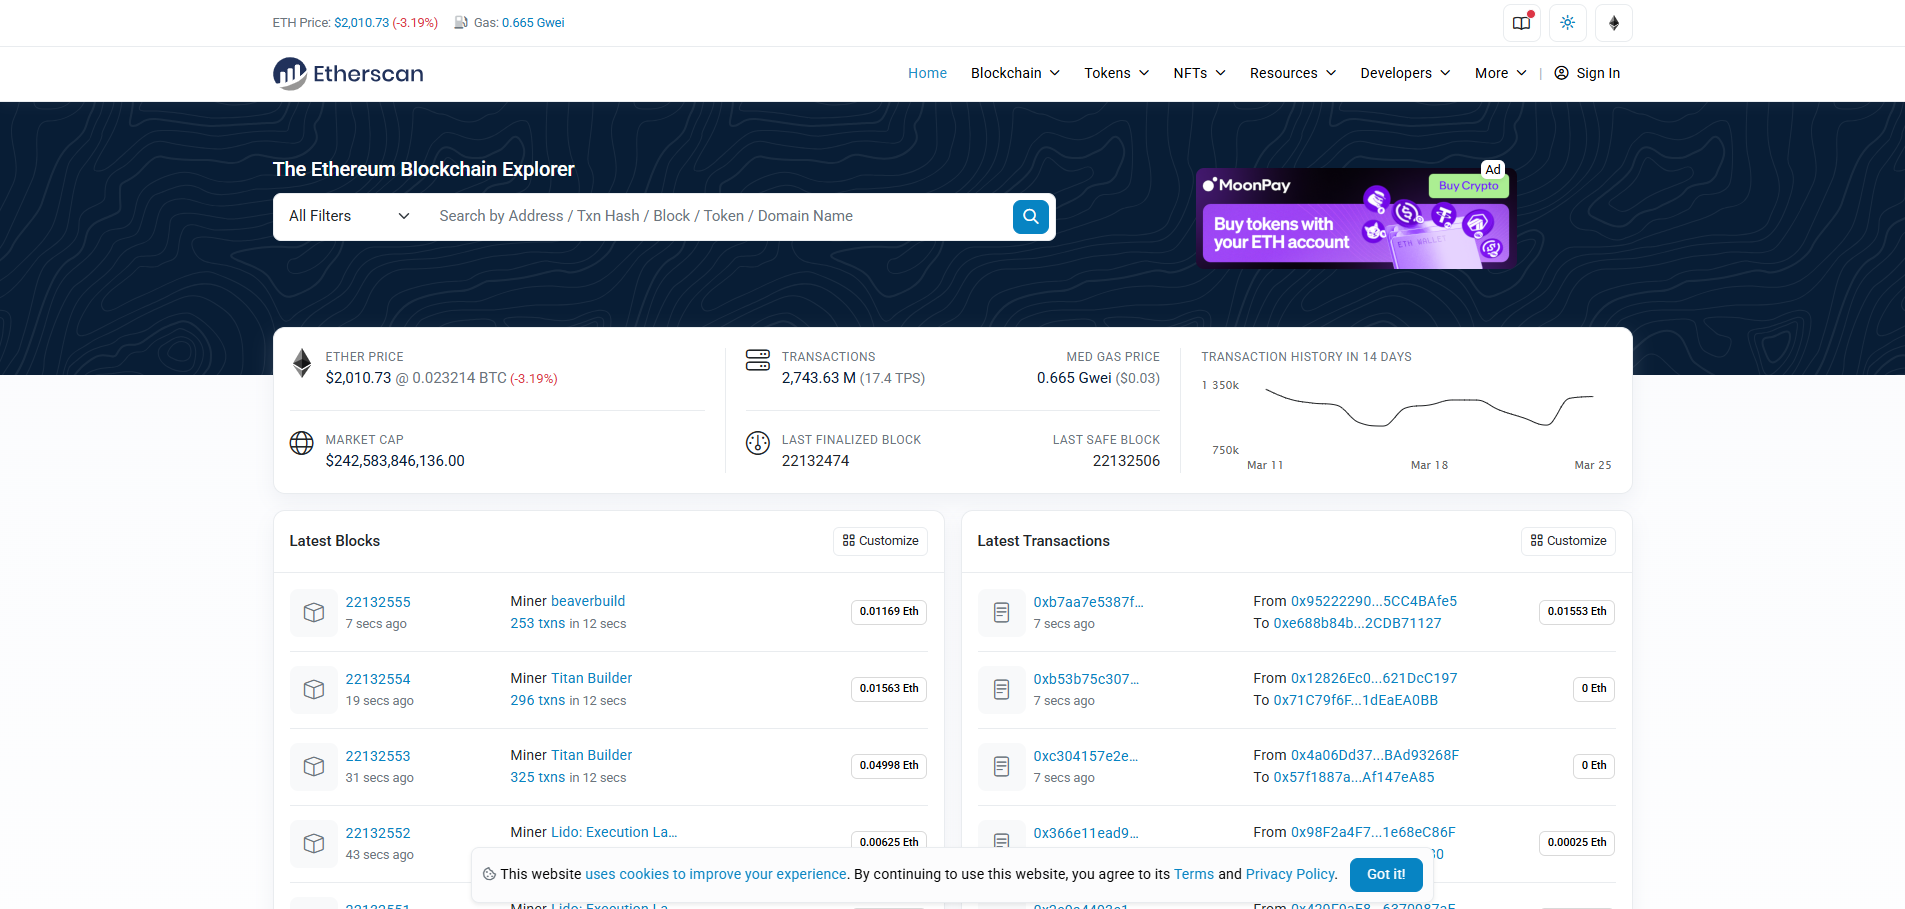Image resolution: width=1905 pixels, height=909 pixels.
Task: Click the Etherscan logo
Action: (347, 73)
